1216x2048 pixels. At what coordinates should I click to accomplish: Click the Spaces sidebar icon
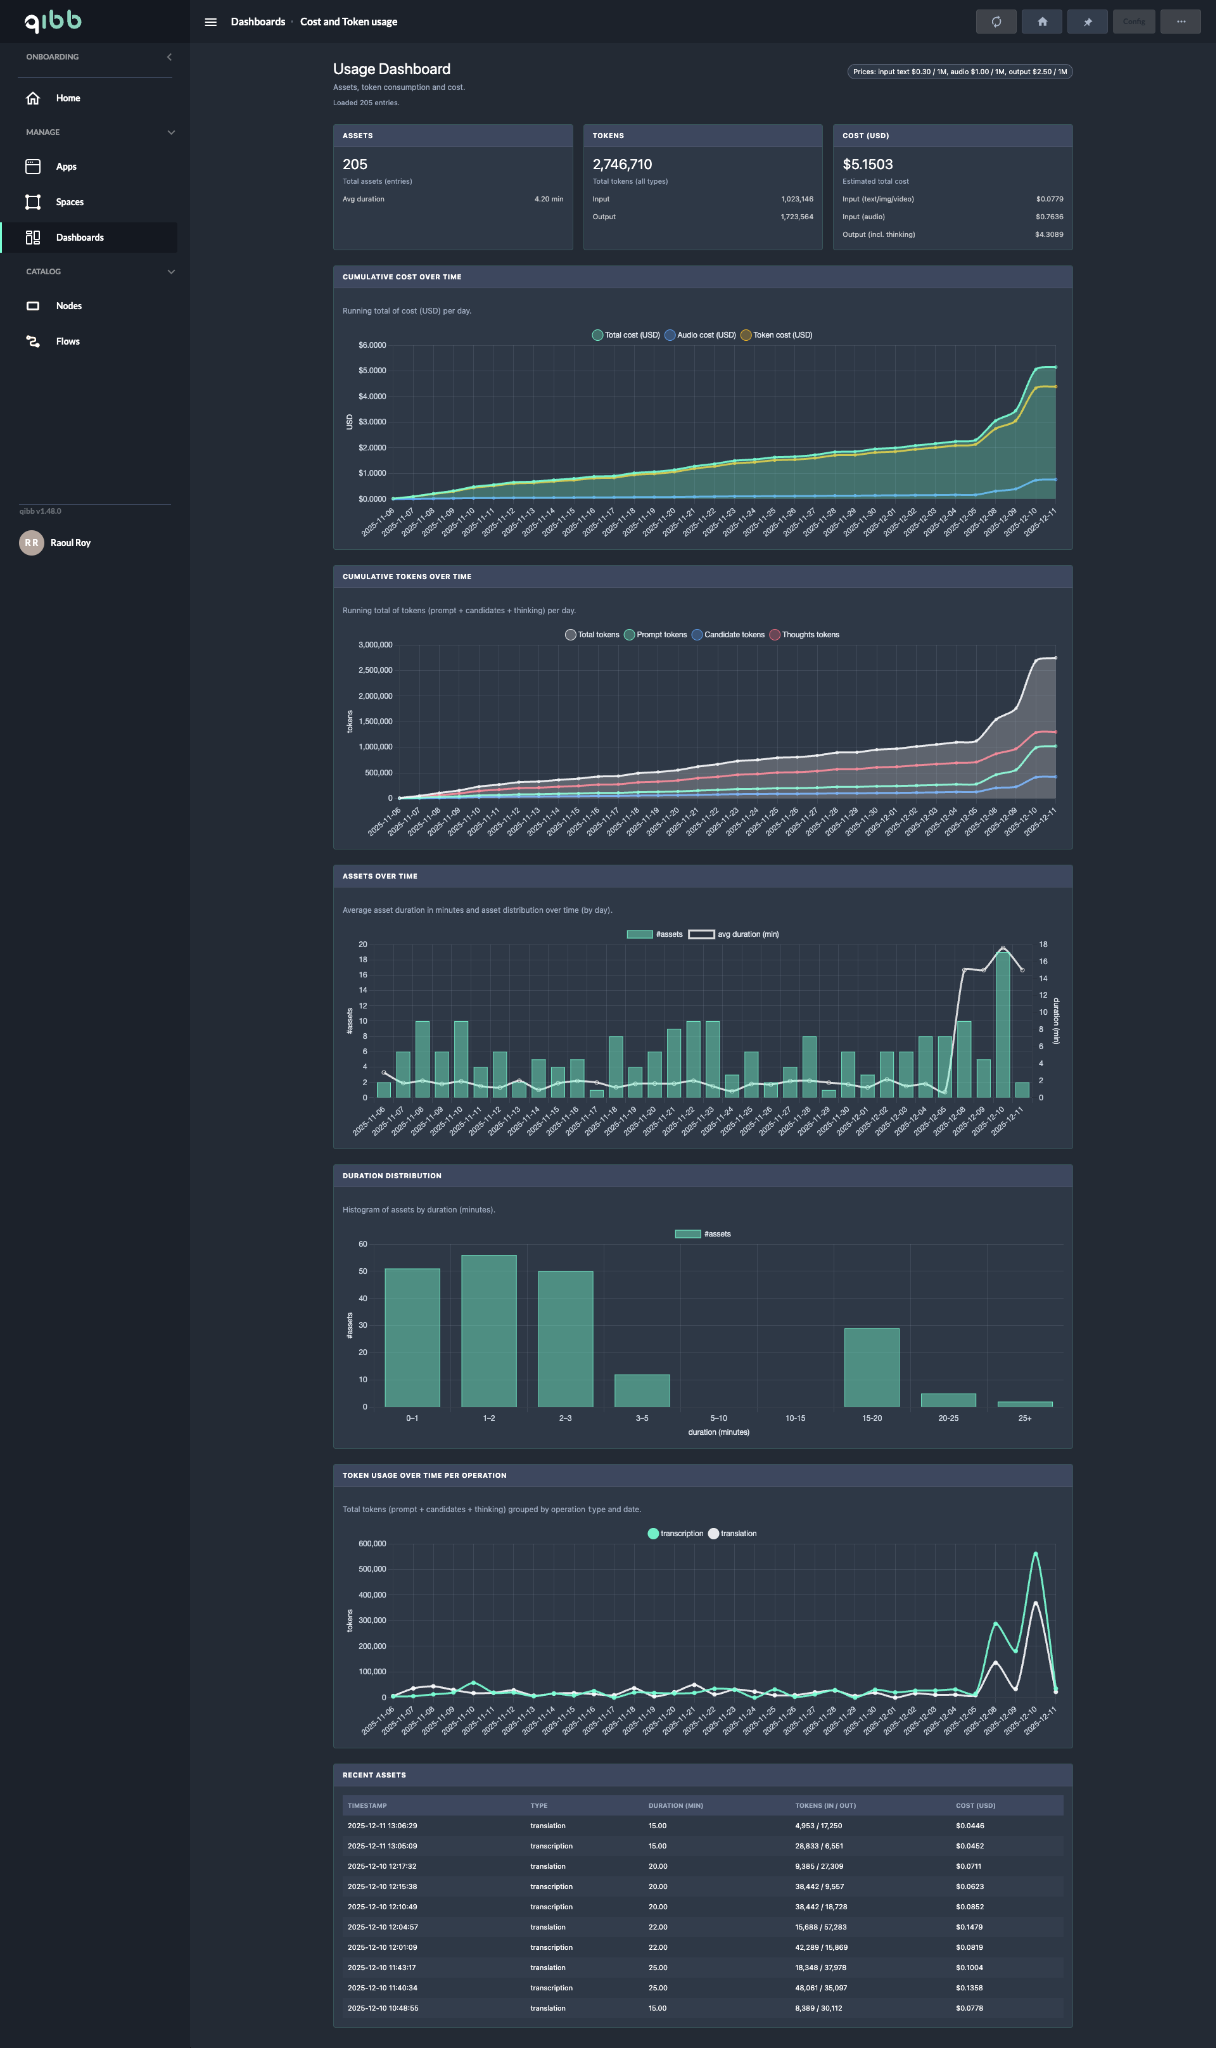33,202
